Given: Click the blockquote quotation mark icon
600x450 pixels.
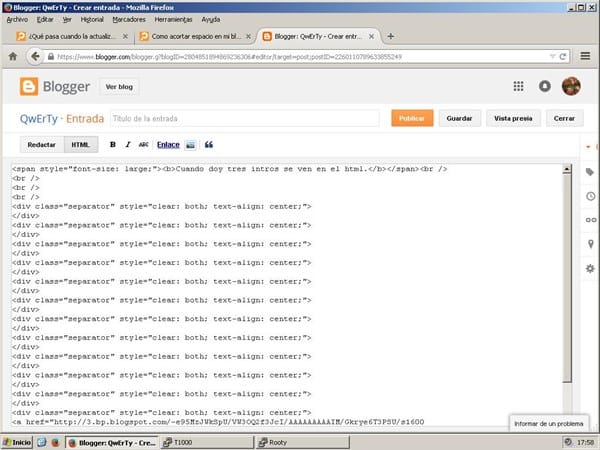Looking at the screenshot, I should (x=209, y=144).
